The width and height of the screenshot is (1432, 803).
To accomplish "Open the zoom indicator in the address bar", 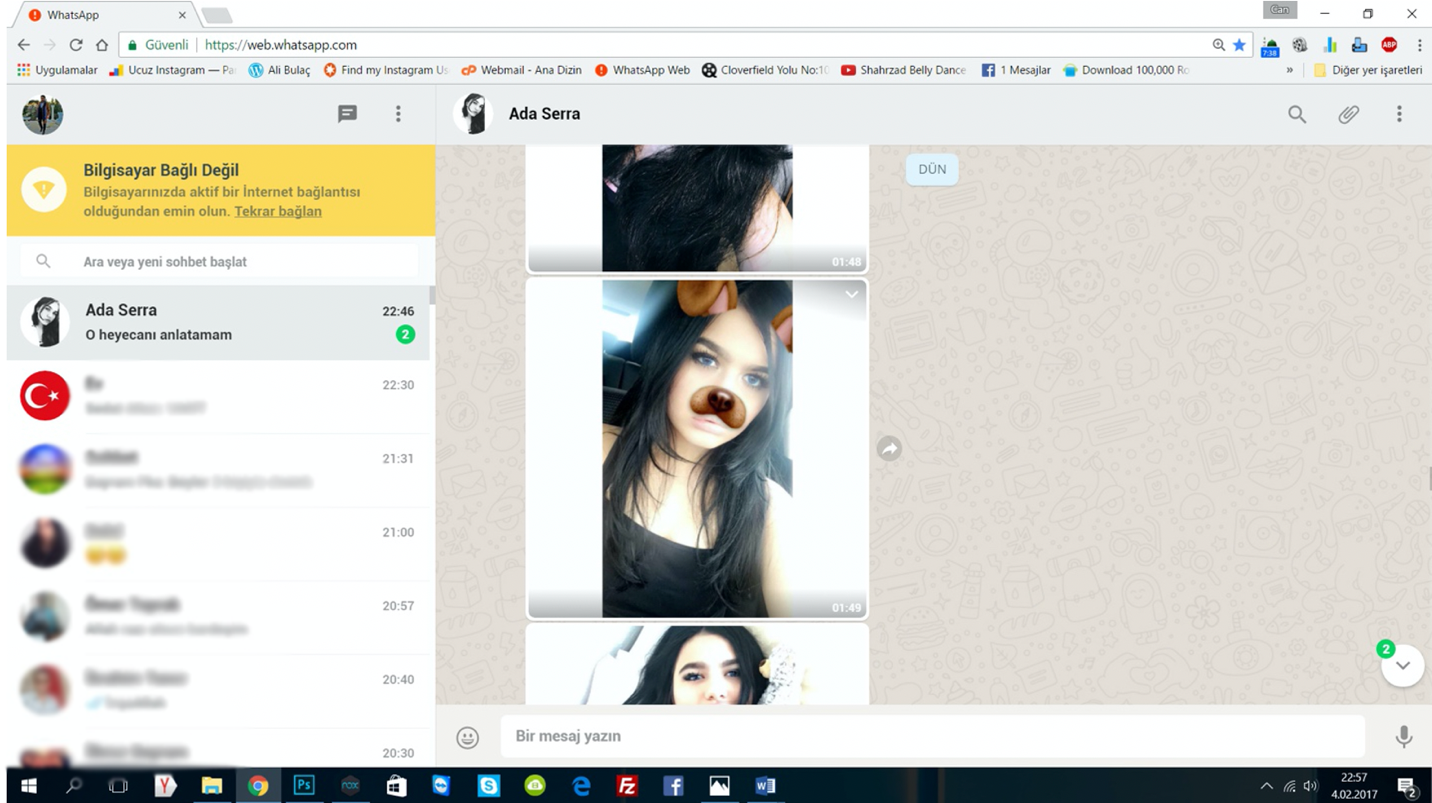I will coord(1218,45).
